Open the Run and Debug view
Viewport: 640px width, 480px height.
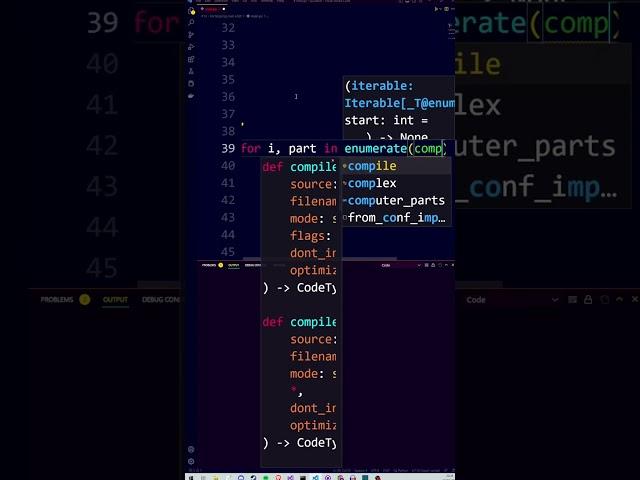tap(191, 47)
